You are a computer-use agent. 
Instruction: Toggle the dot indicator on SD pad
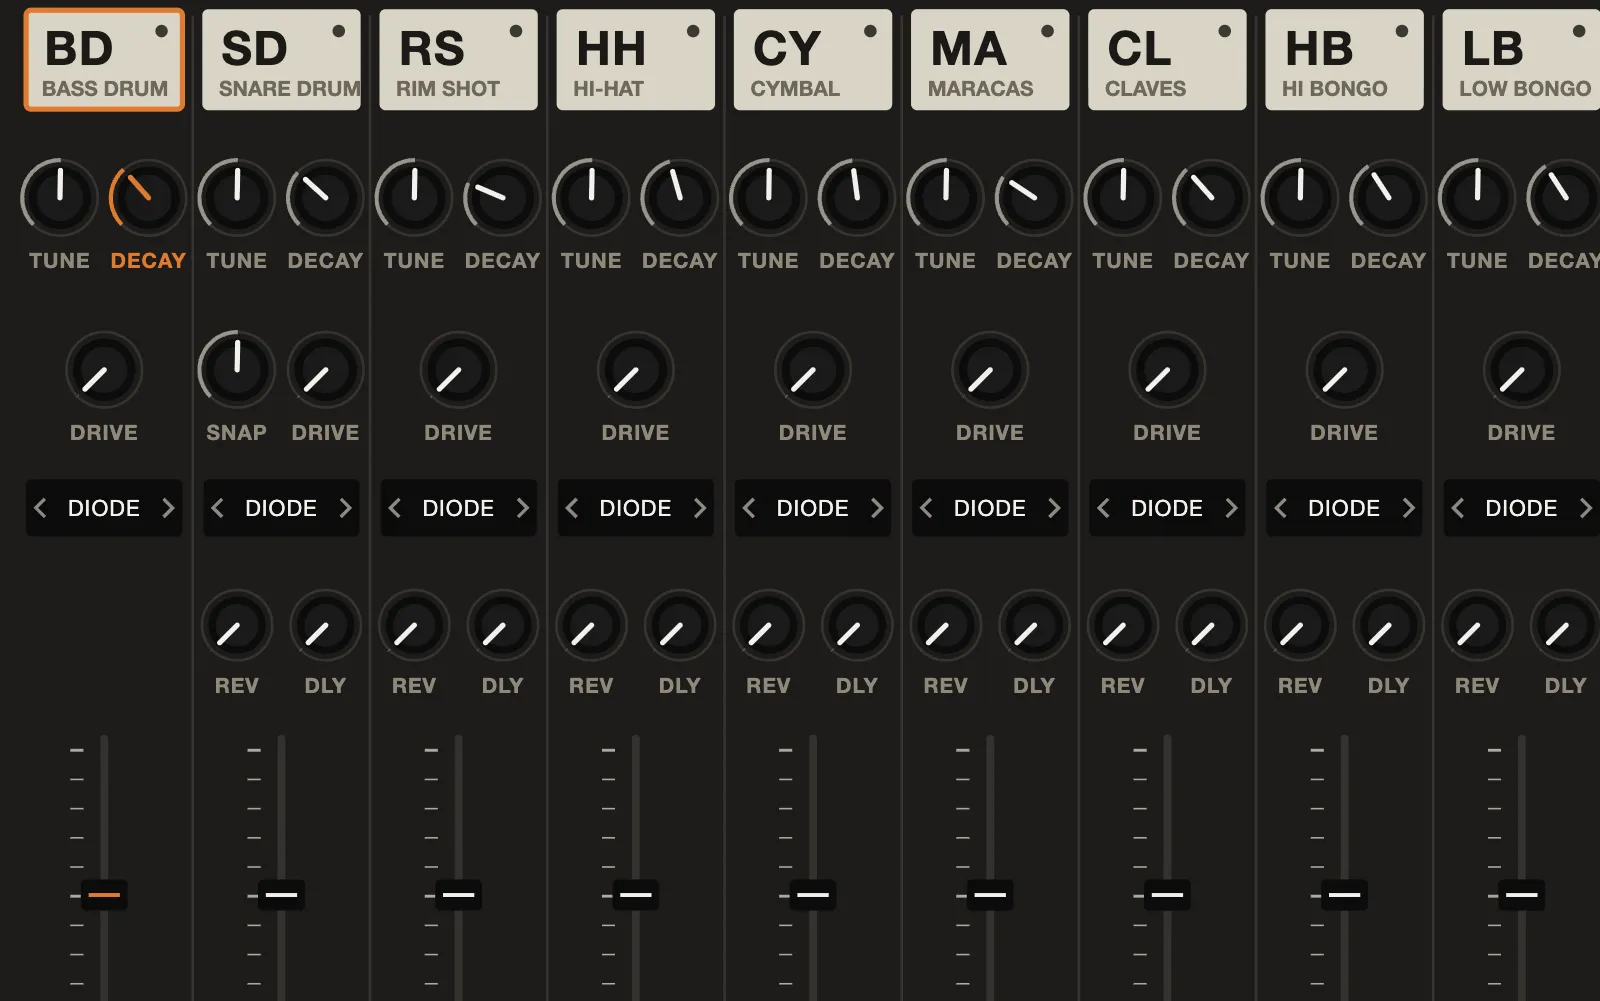point(339,31)
